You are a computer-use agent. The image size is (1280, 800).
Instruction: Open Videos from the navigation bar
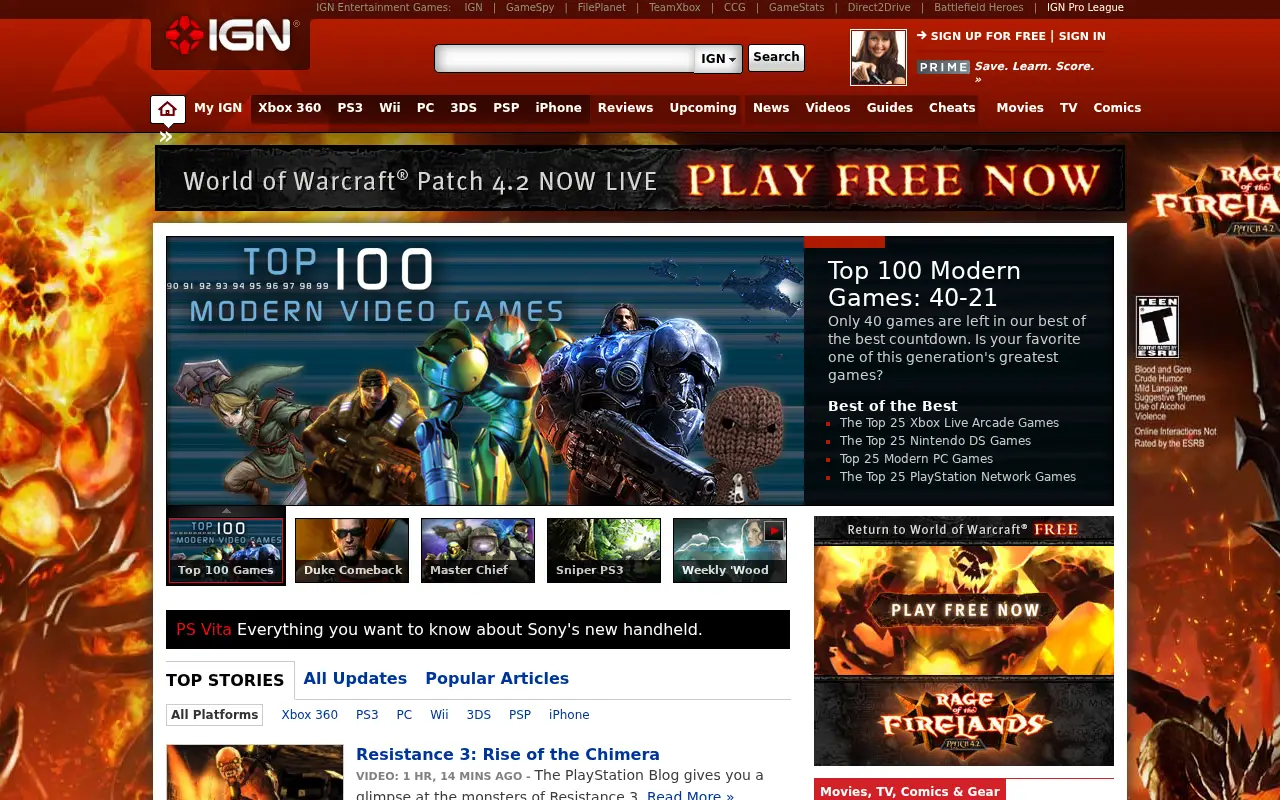coord(828,108)
